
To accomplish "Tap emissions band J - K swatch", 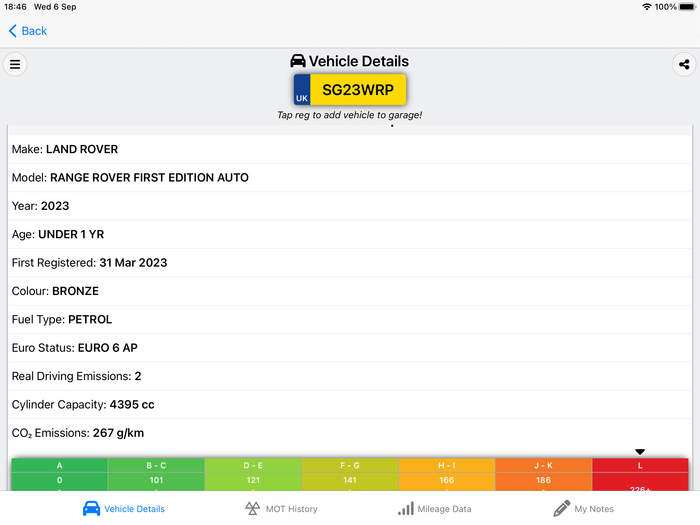I will 543,474.
